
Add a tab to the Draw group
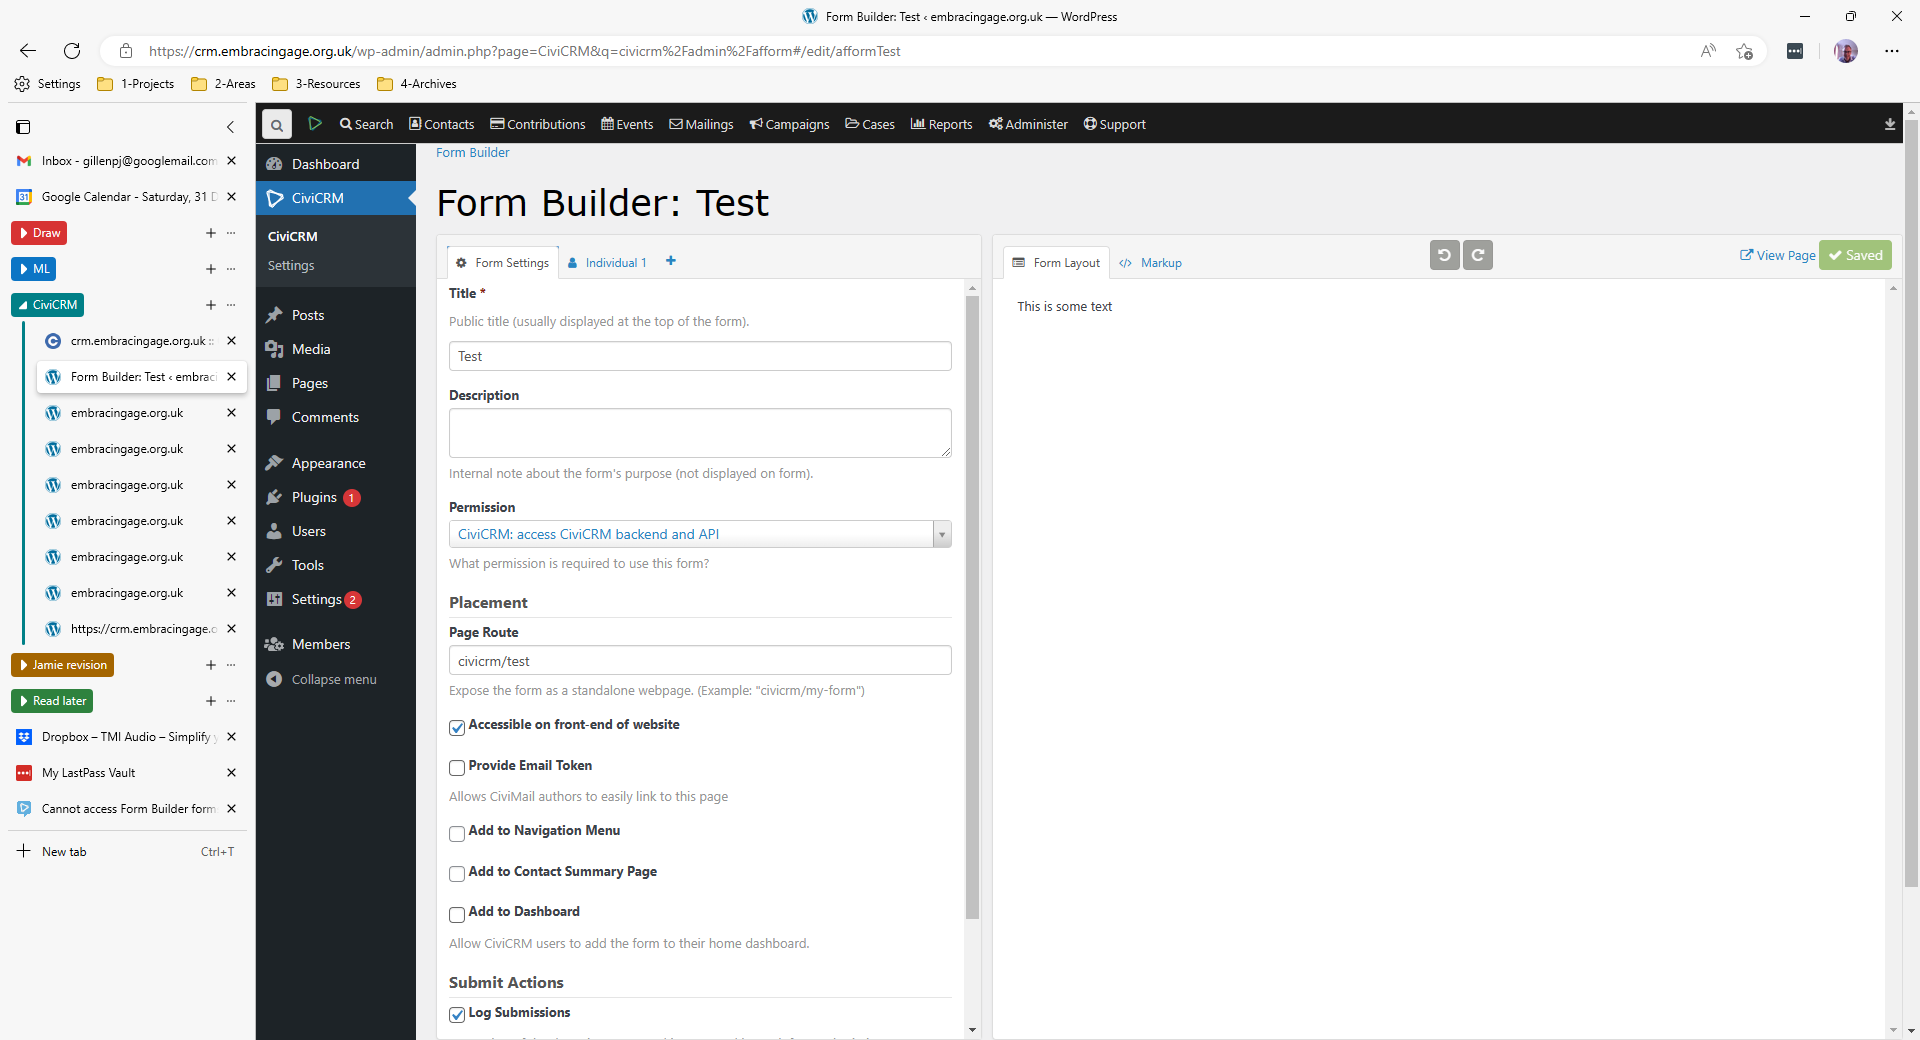(211, 233)
